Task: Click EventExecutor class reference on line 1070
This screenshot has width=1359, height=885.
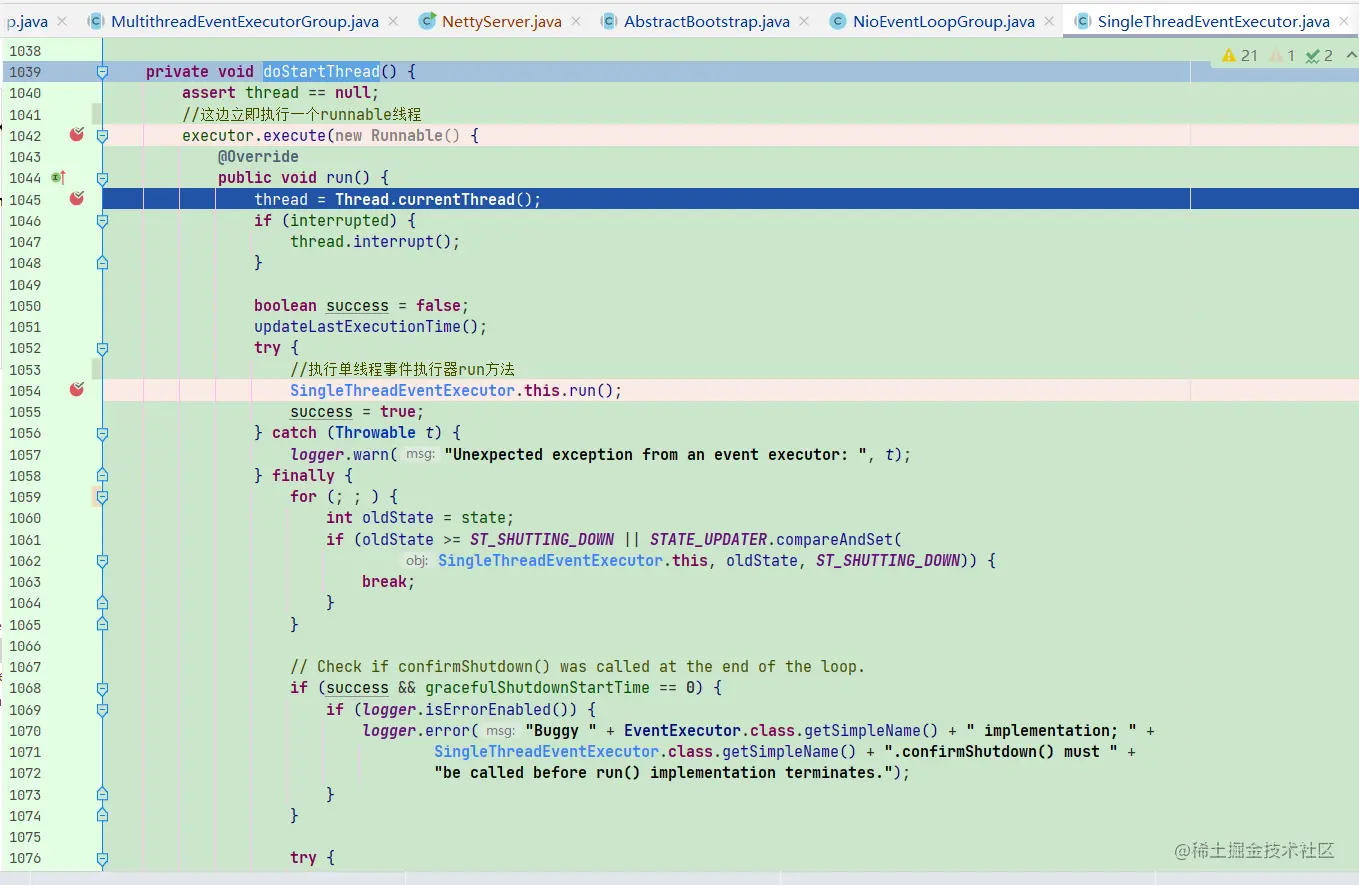Action: click(x=683, y=731)
